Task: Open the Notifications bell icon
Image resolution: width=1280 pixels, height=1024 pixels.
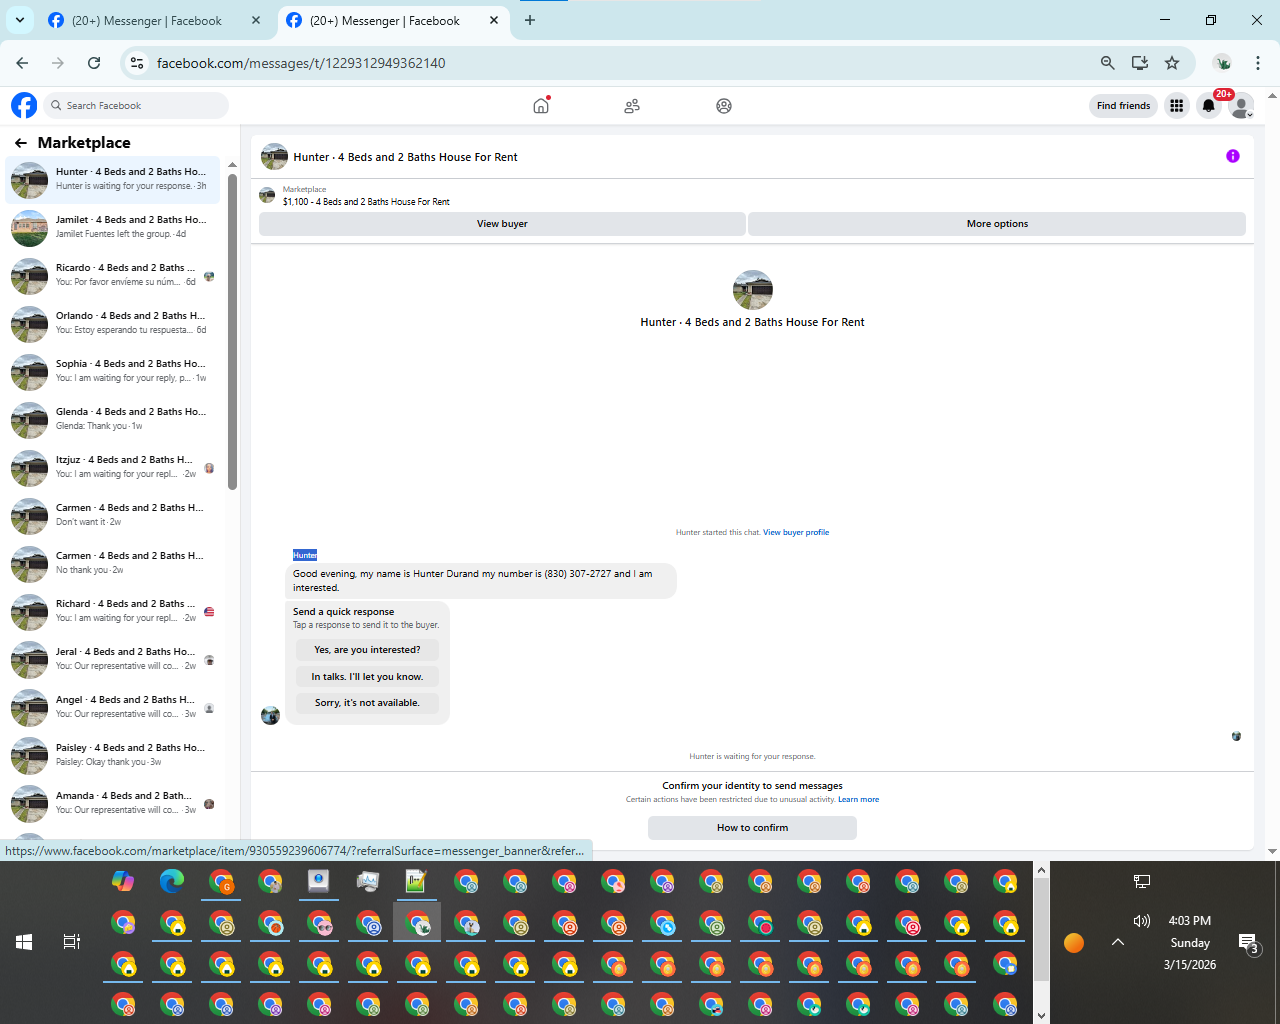Action: [x=1209, y=106]
